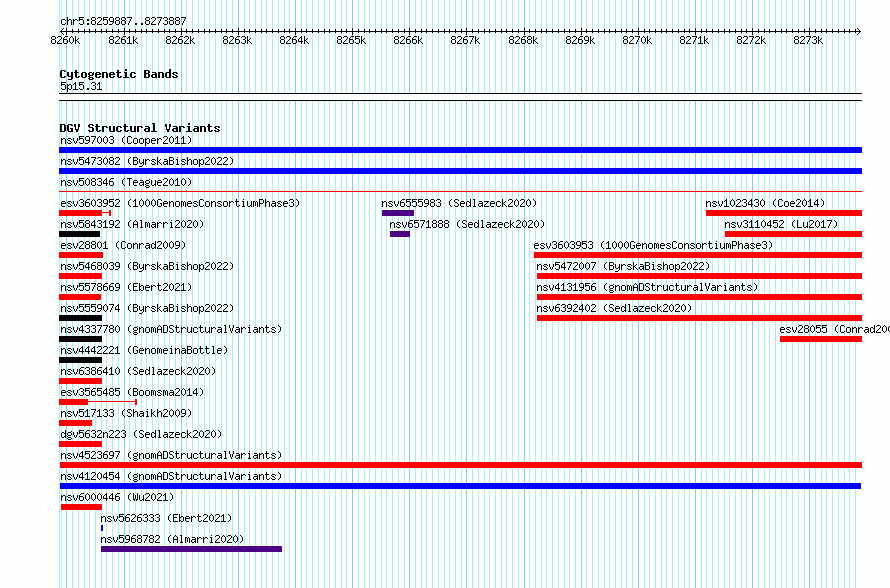Select the purple bar under nsv6571888

[x=400, y=234]
